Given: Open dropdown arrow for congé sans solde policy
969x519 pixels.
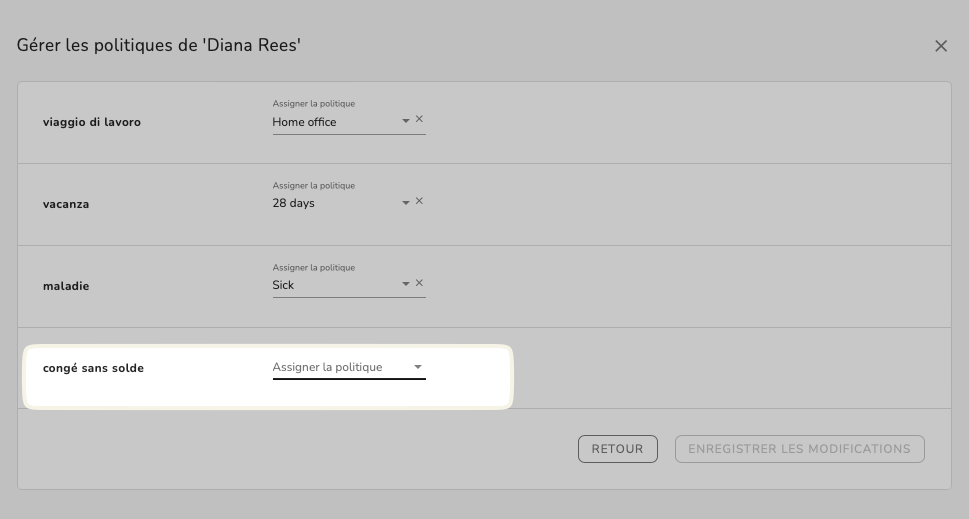Looking at the screenshot, I should [418, 367].
